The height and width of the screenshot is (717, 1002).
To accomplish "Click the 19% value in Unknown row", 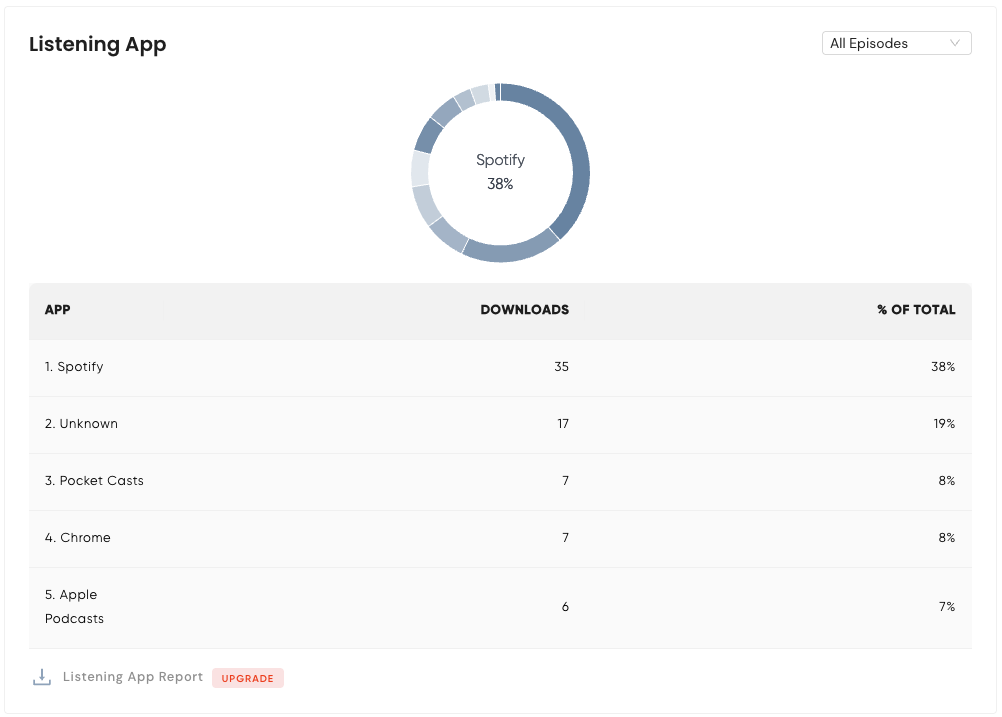I will pos(944,424).
